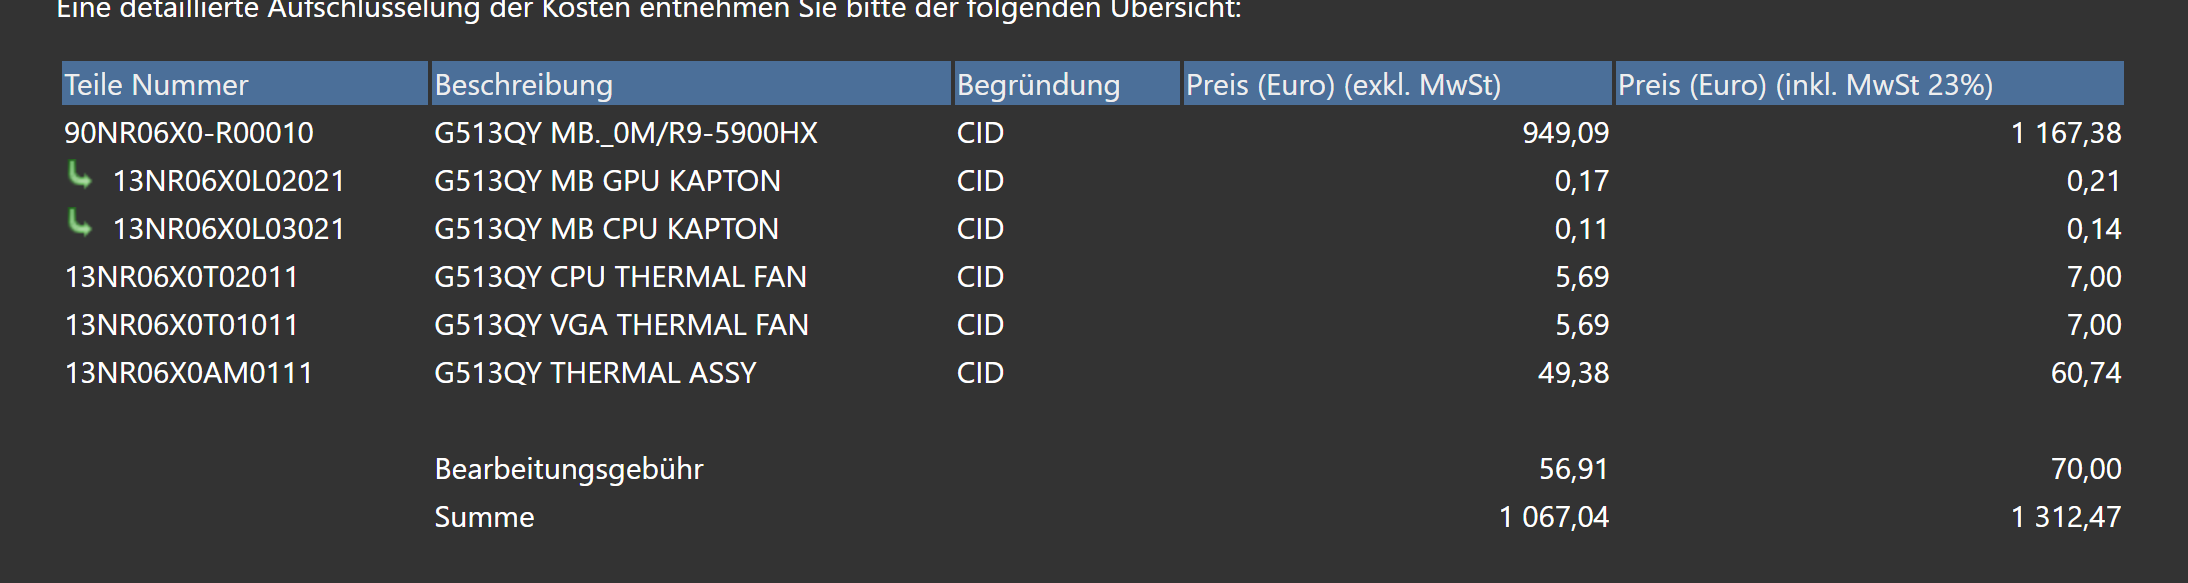The image size is (2188, 583).
Task: Select G513QY VGA THERMAL FAN description
Action: tap(621, 325)
